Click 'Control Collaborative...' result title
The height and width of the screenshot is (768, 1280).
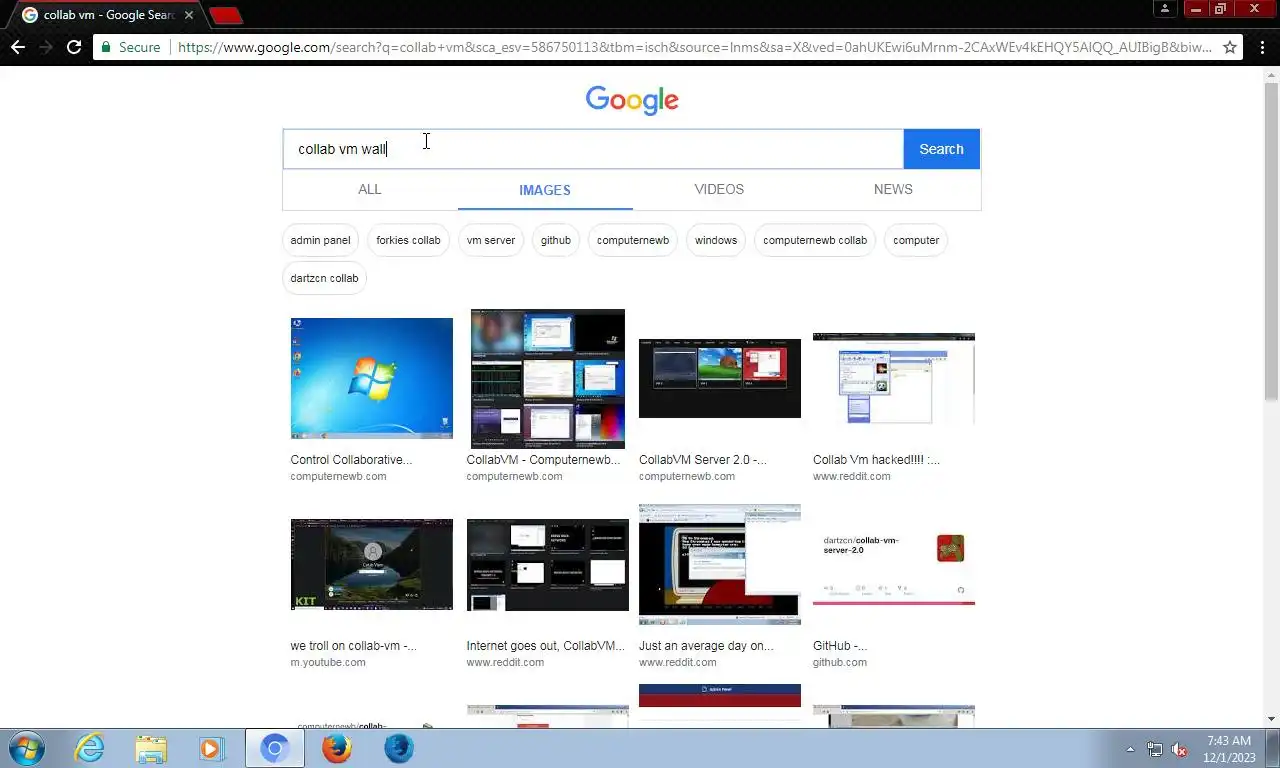(351, 460)
